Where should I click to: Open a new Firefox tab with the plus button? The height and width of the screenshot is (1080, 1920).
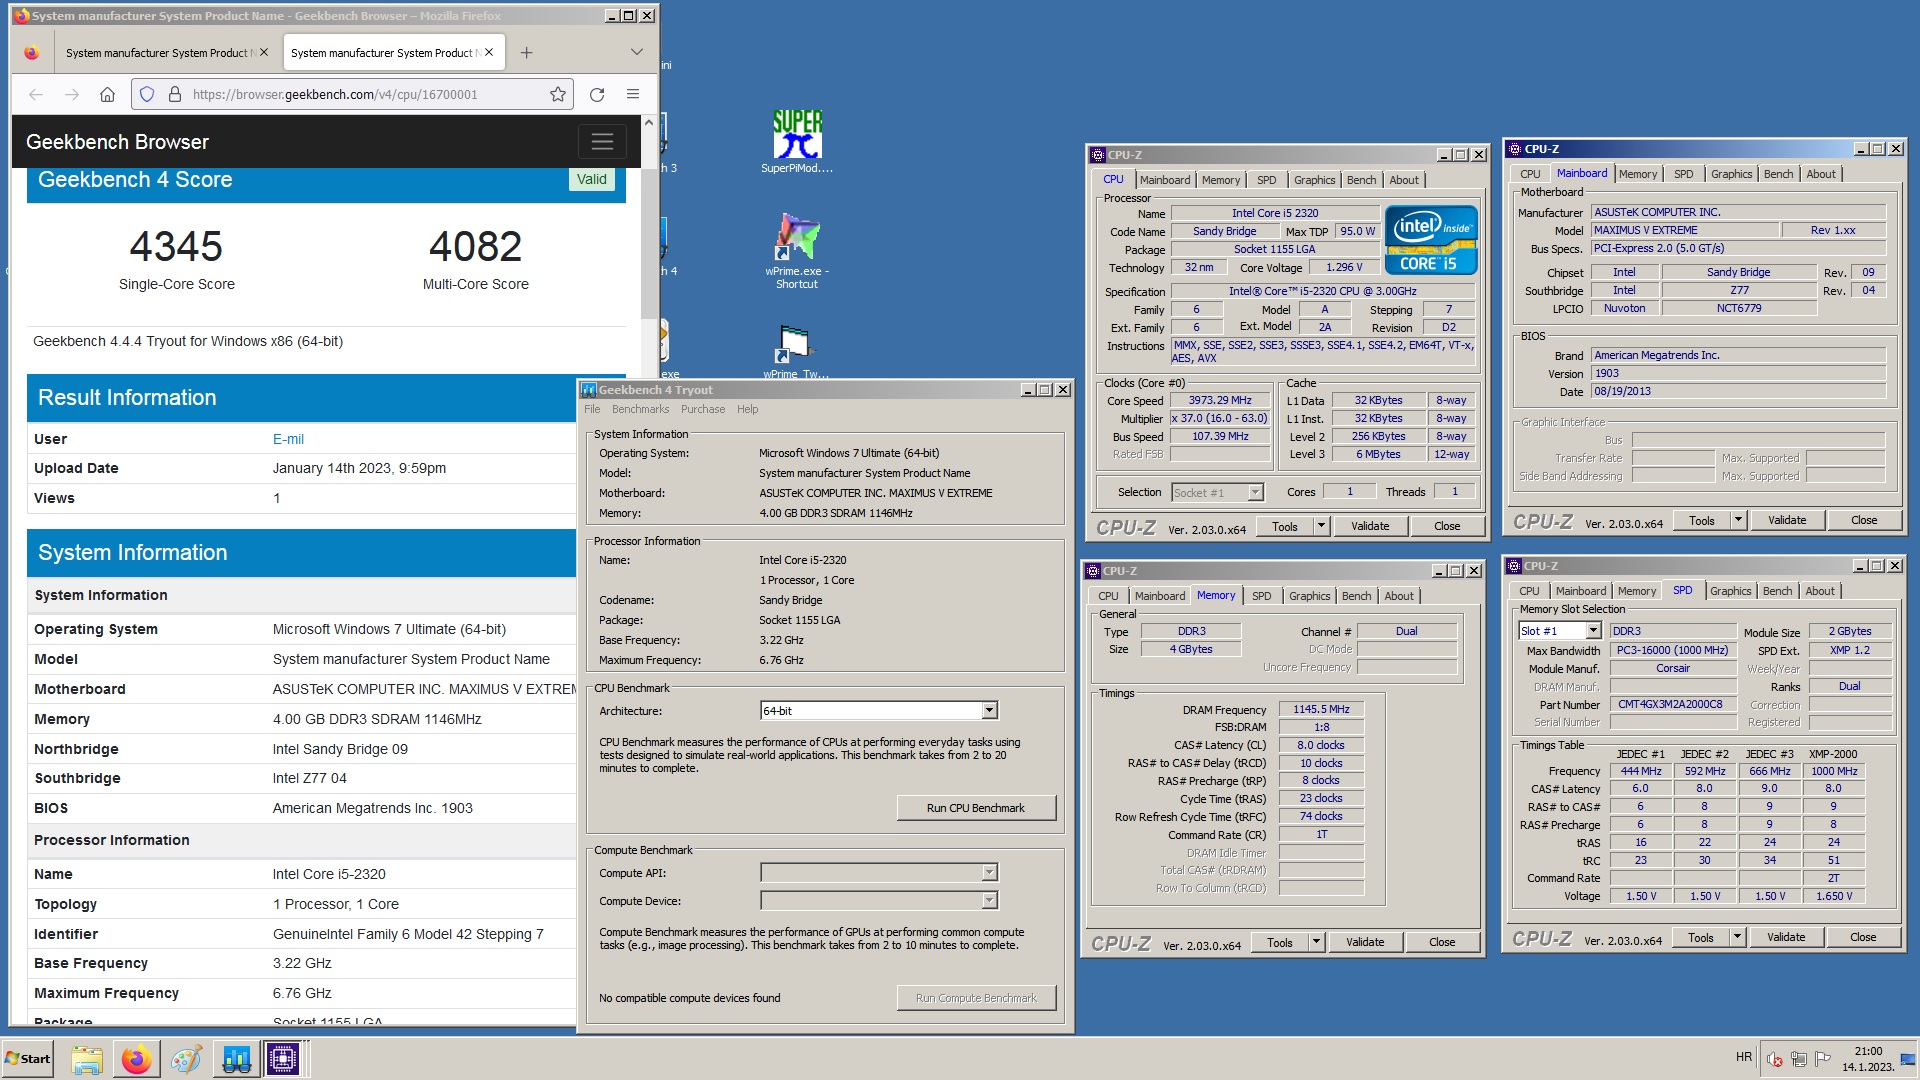click(526, 53)
